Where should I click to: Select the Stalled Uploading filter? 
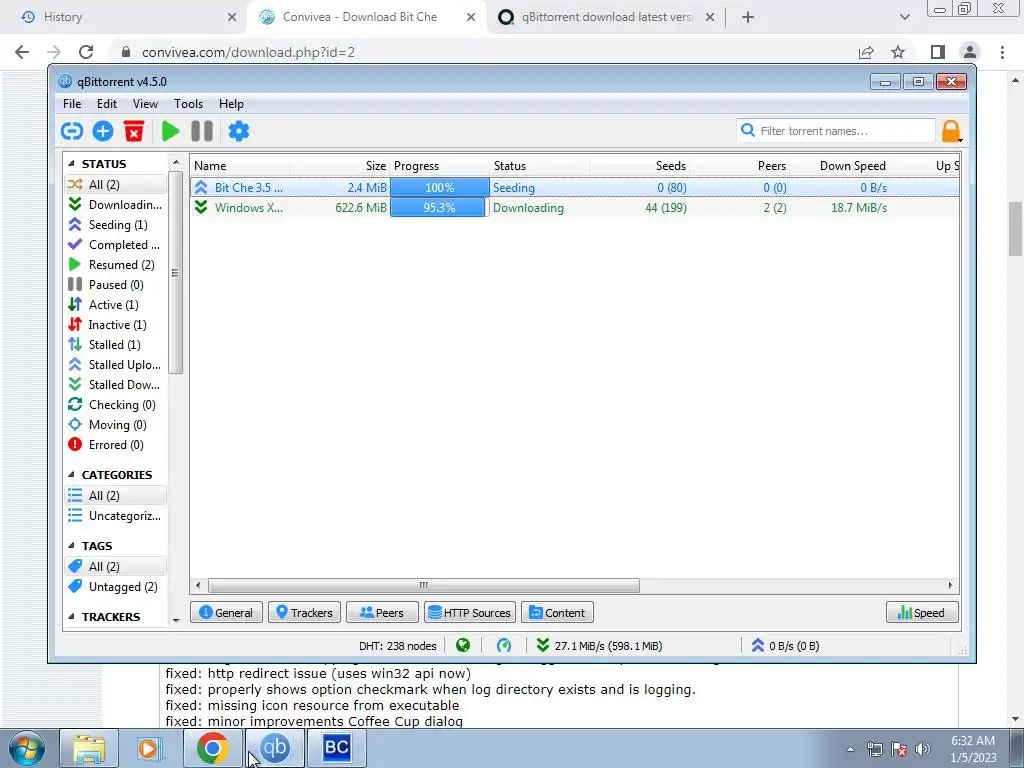[116, 365]
